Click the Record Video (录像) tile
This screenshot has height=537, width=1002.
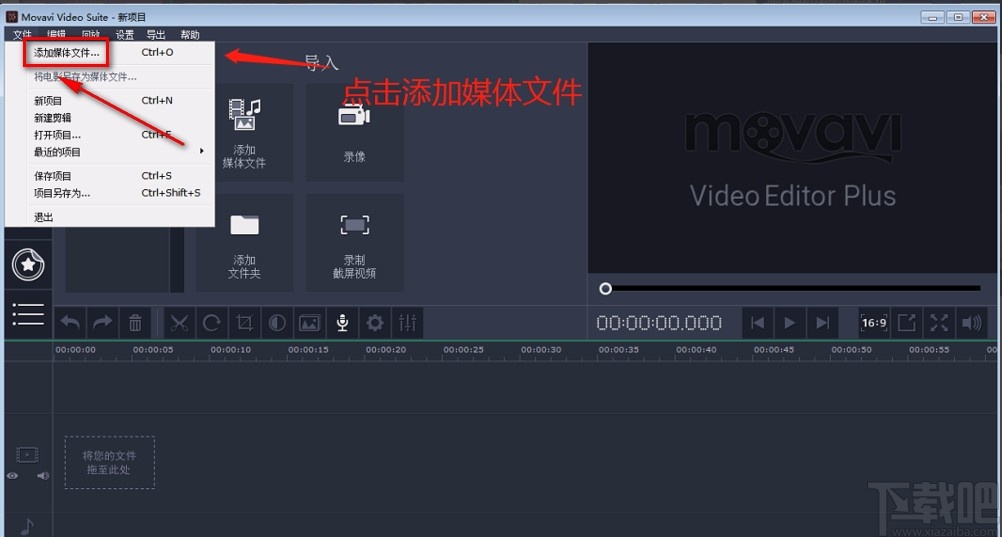coord(355,132)
